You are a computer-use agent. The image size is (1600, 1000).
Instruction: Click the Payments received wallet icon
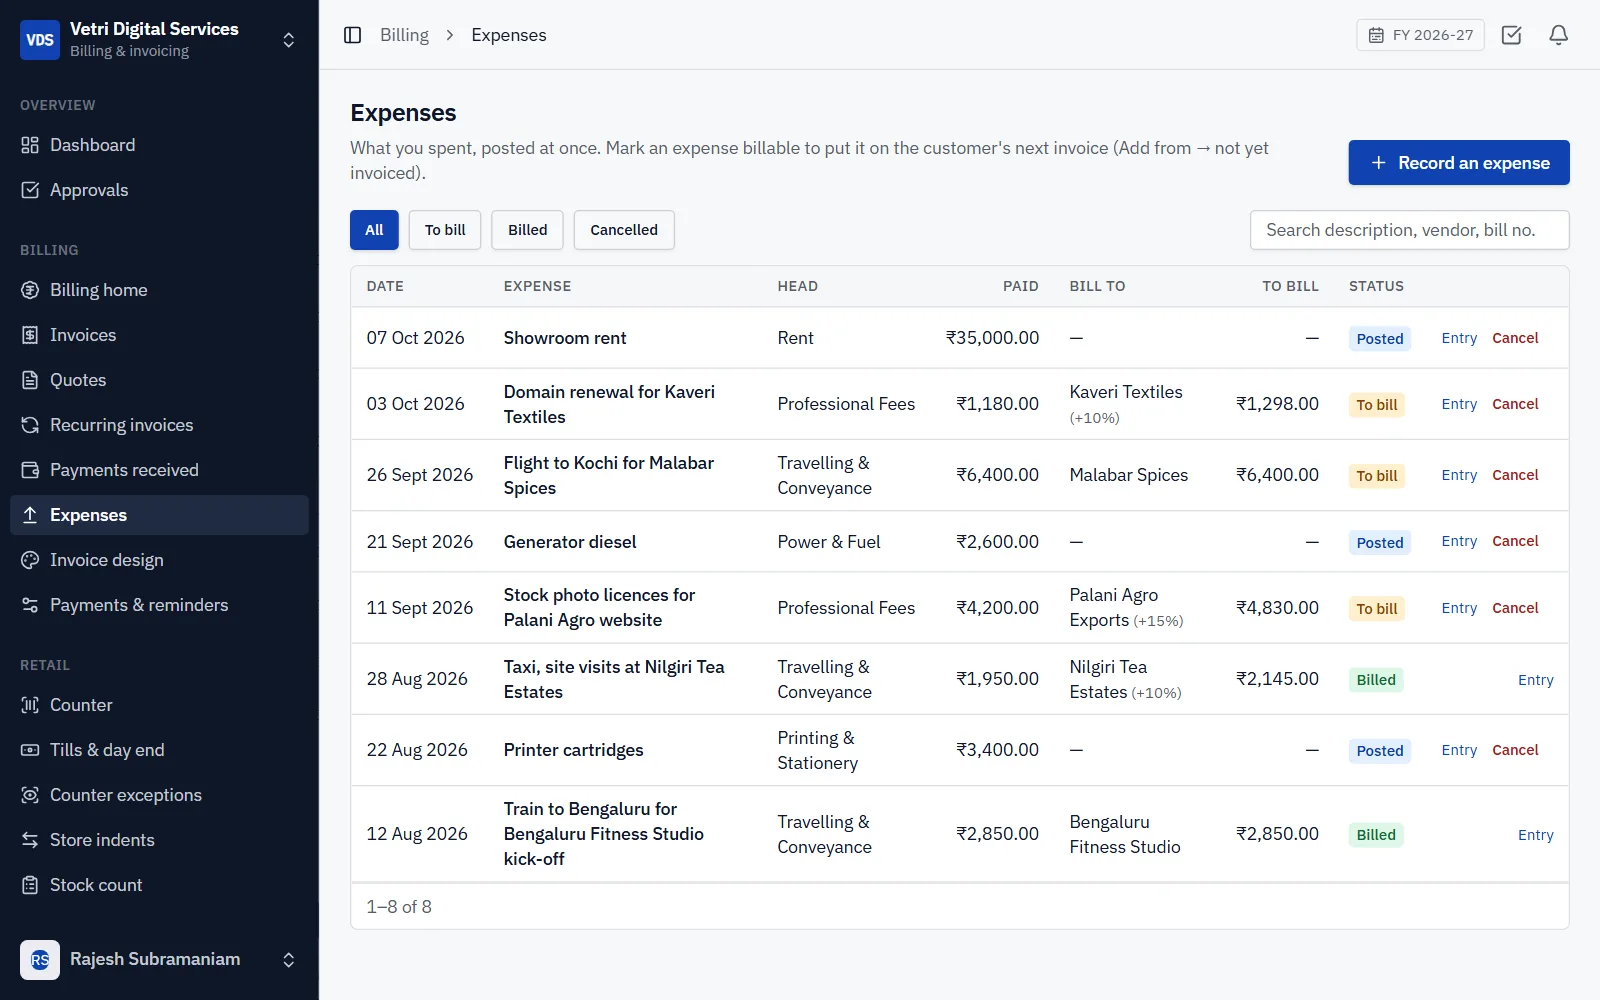click(x=30, y=470)
